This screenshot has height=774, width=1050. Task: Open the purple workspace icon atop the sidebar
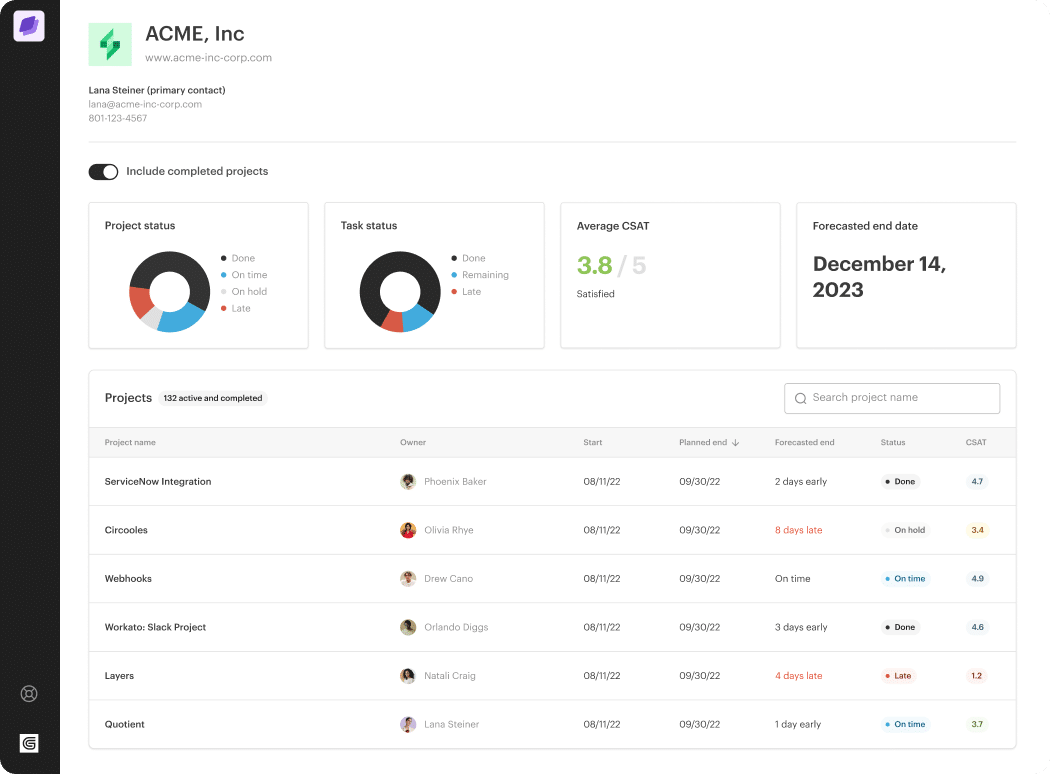pyautogui.click(x=29, y=26)
